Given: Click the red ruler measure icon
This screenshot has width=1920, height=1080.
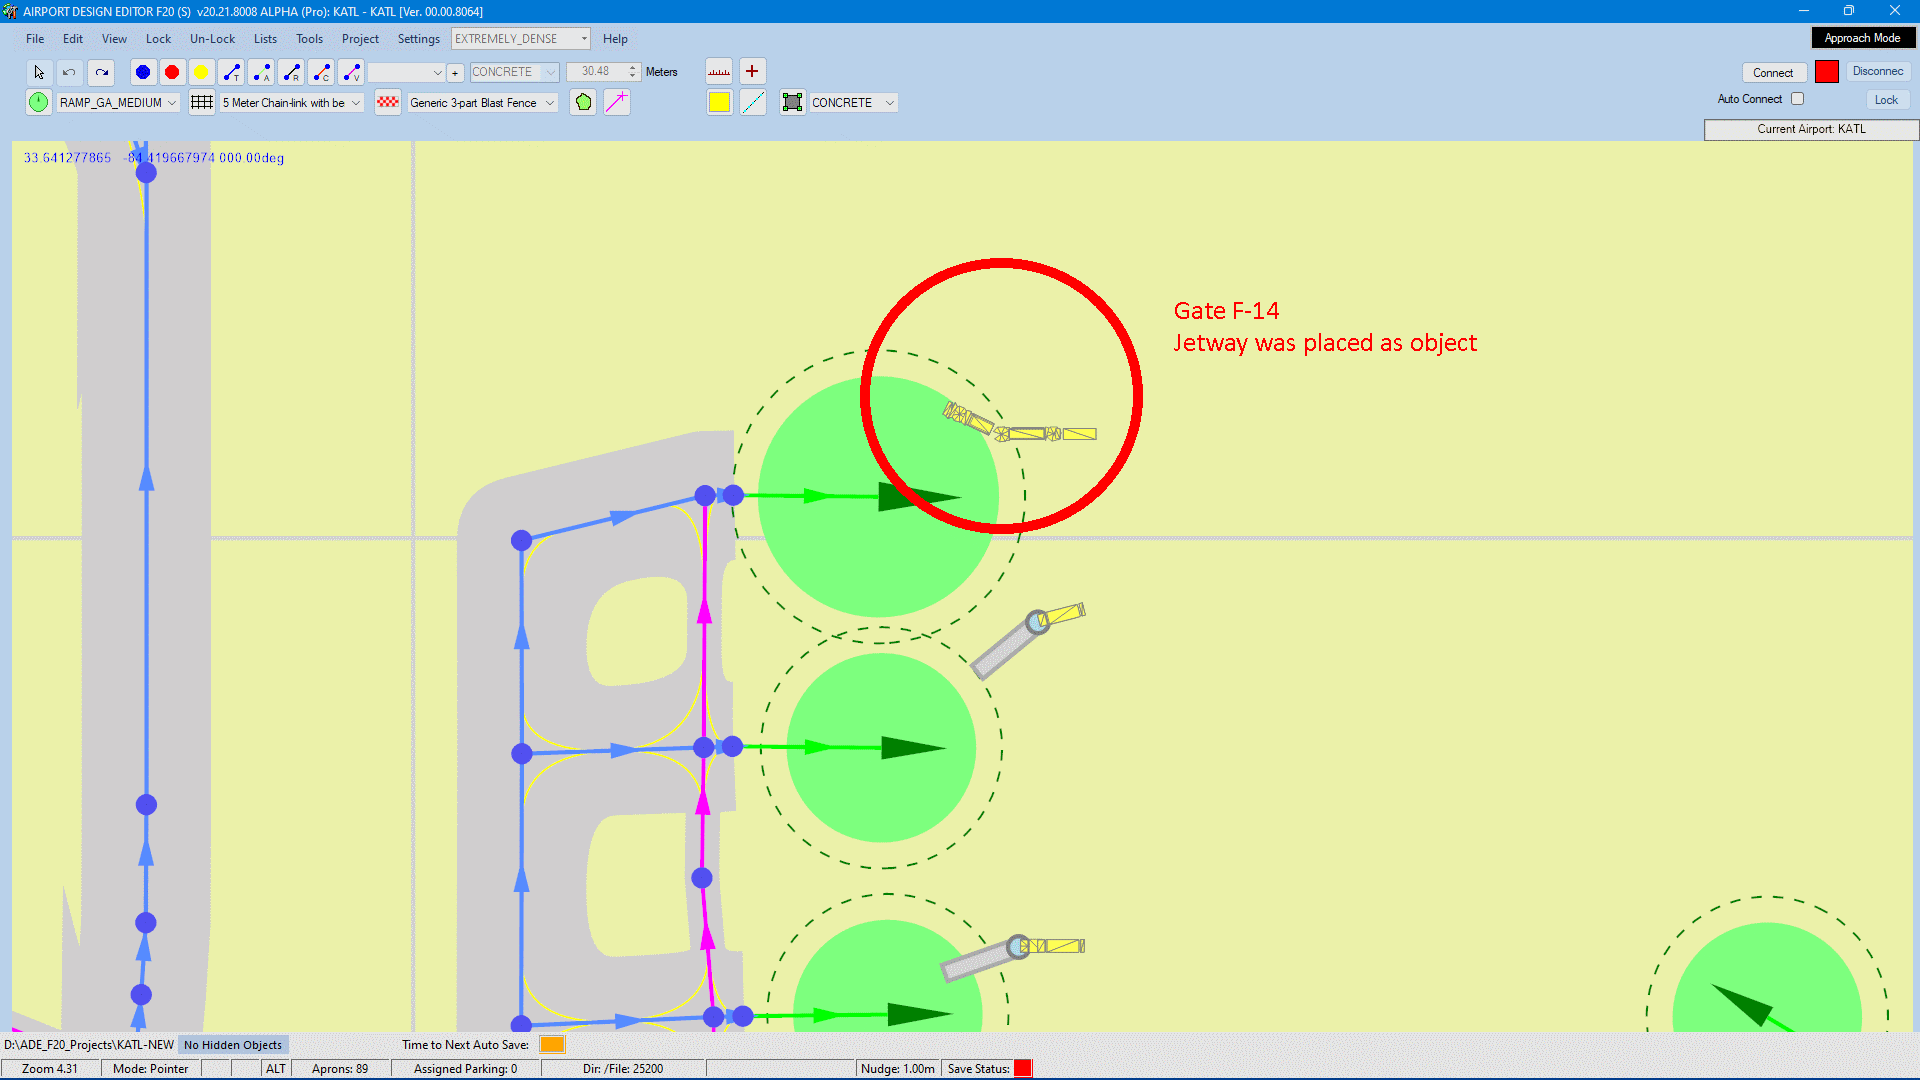Looking at the screenshot, I should click(719, 72).
